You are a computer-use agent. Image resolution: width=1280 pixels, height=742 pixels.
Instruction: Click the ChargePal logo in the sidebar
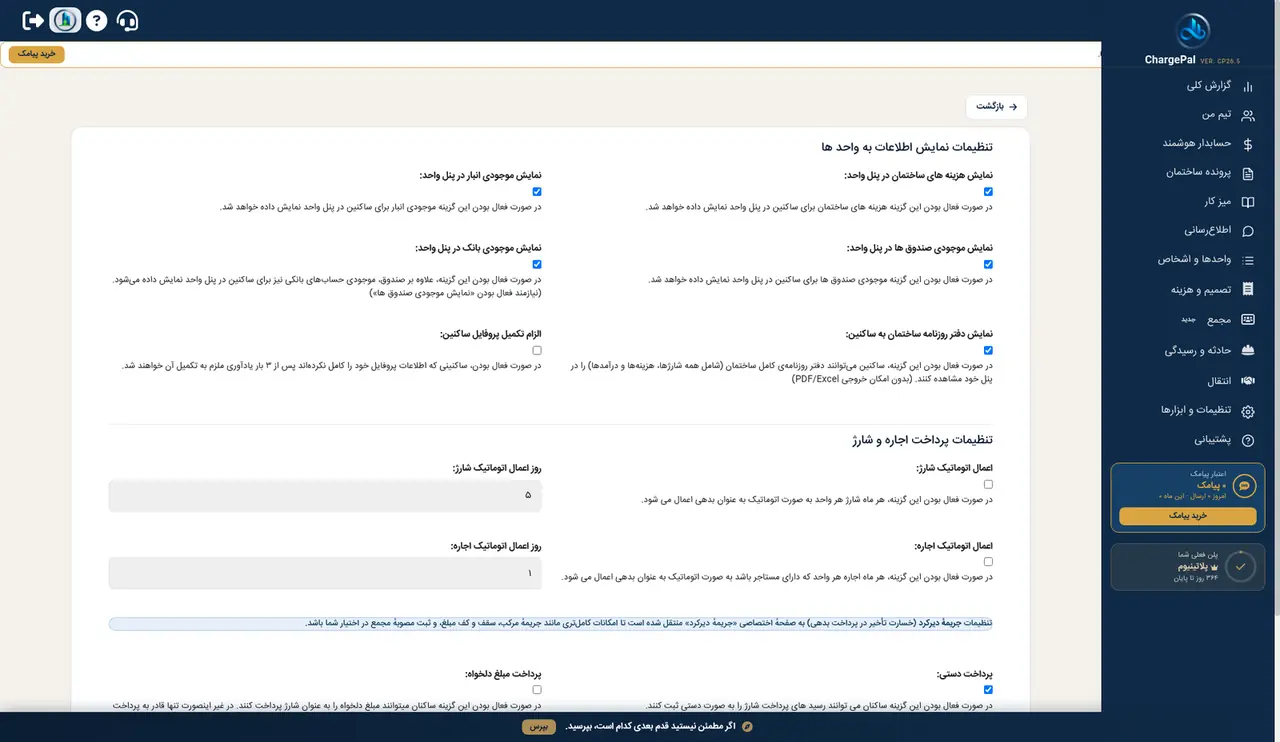point(1192,30)
